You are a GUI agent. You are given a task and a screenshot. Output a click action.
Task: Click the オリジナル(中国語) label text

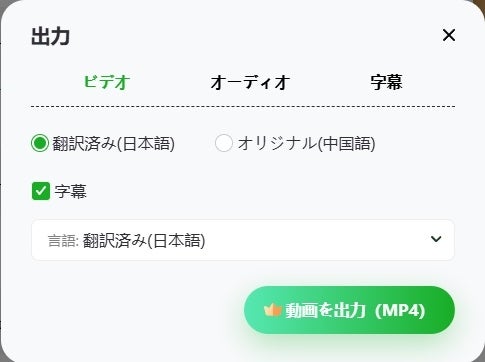[307, 144]
